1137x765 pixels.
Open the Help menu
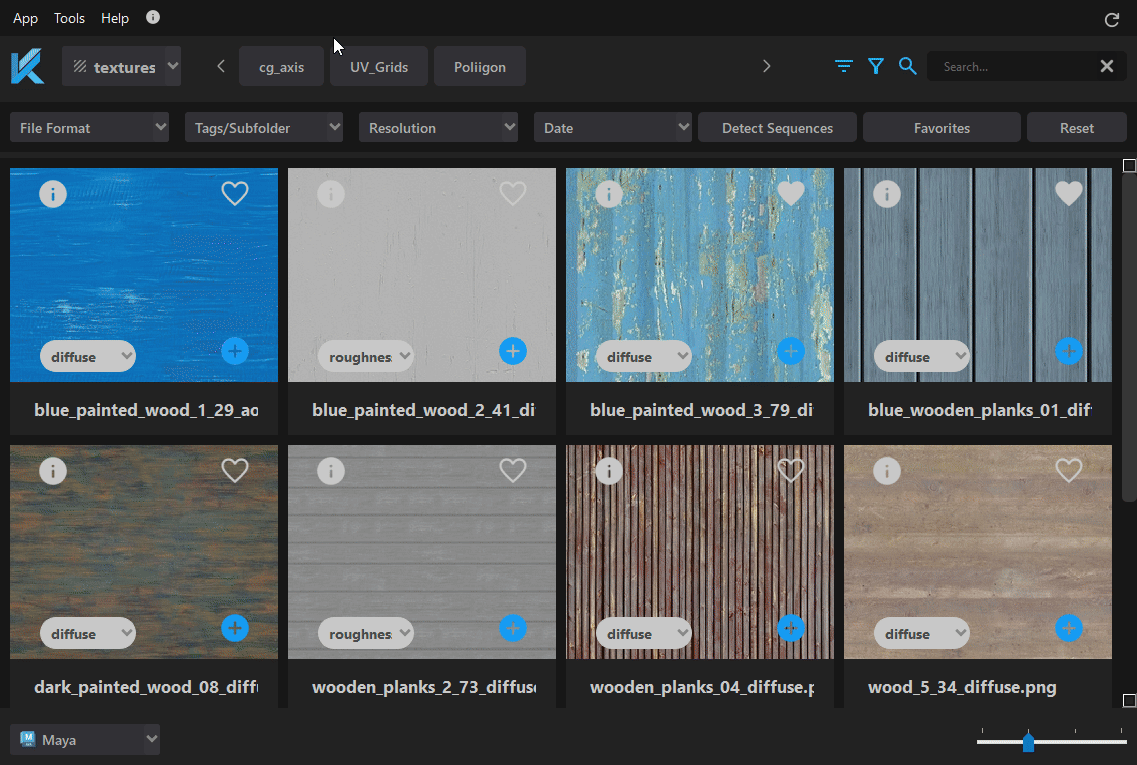click(115, 18)
